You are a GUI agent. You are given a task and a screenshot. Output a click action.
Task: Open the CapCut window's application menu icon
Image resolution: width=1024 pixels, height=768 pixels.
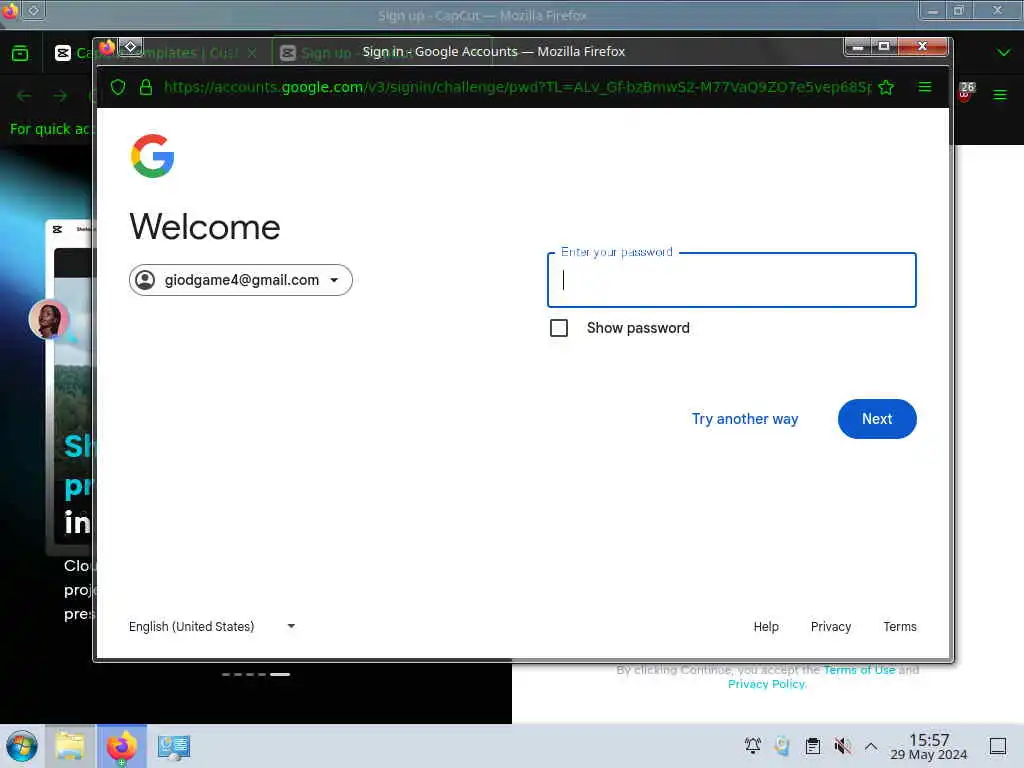point(1000,95)
